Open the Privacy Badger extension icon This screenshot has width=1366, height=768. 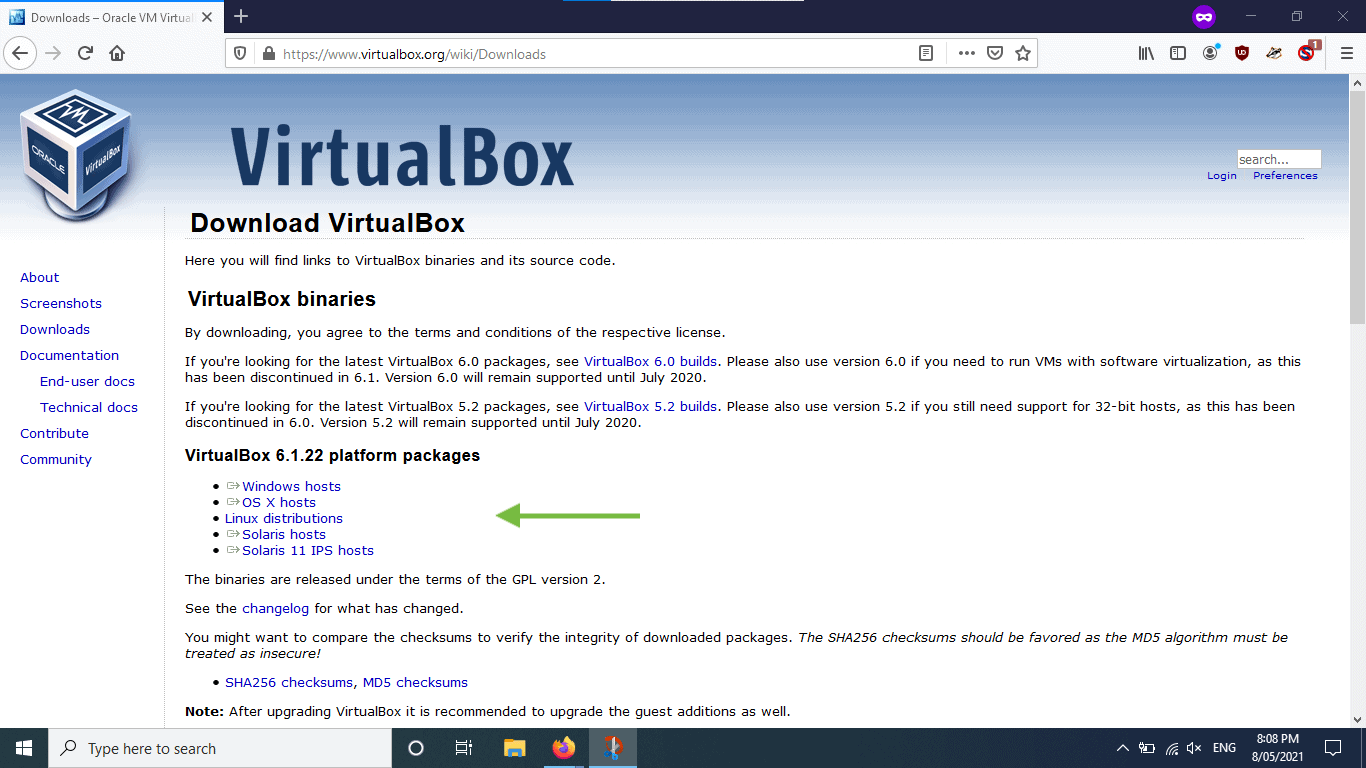1274,54
